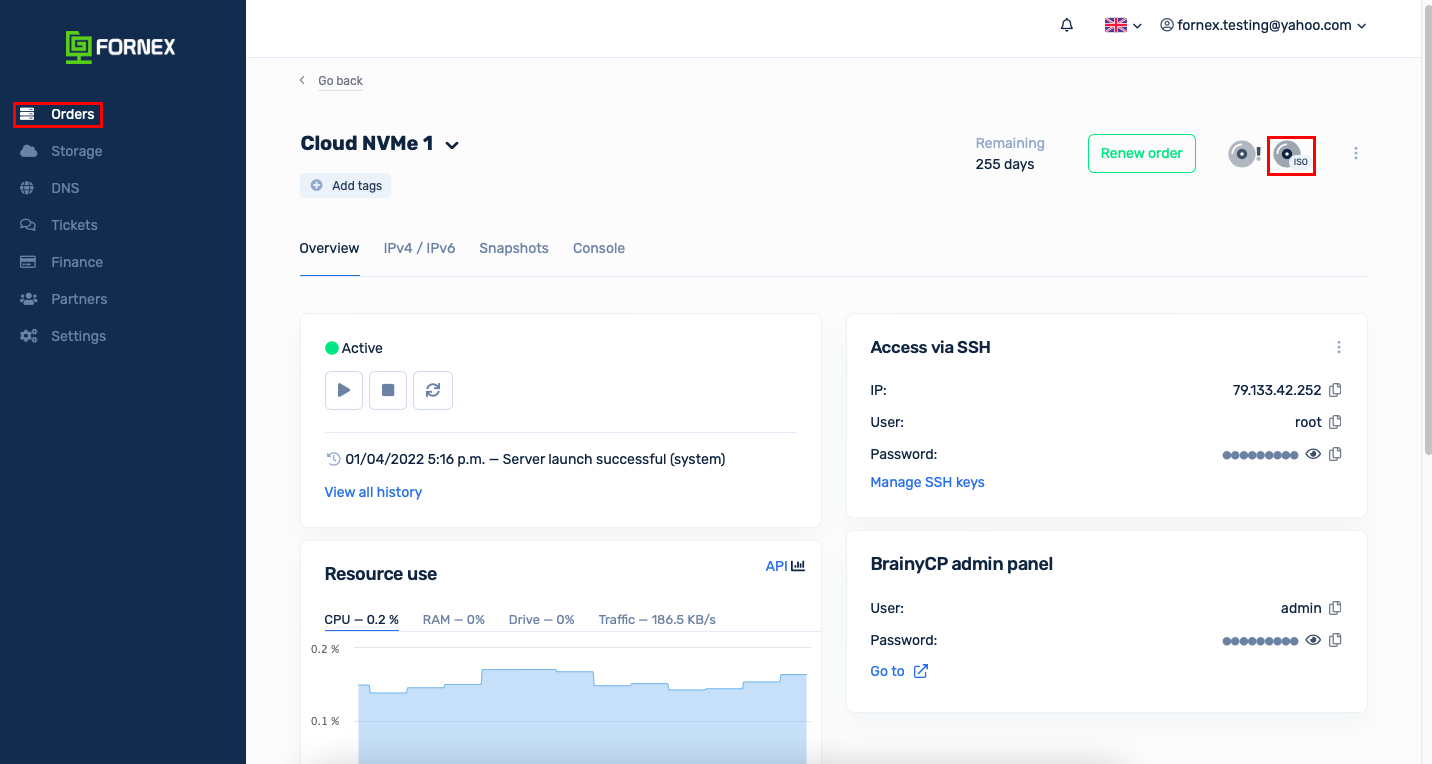
Task: Click the mount ISO disc icon
Action: tap(1291, 155)
